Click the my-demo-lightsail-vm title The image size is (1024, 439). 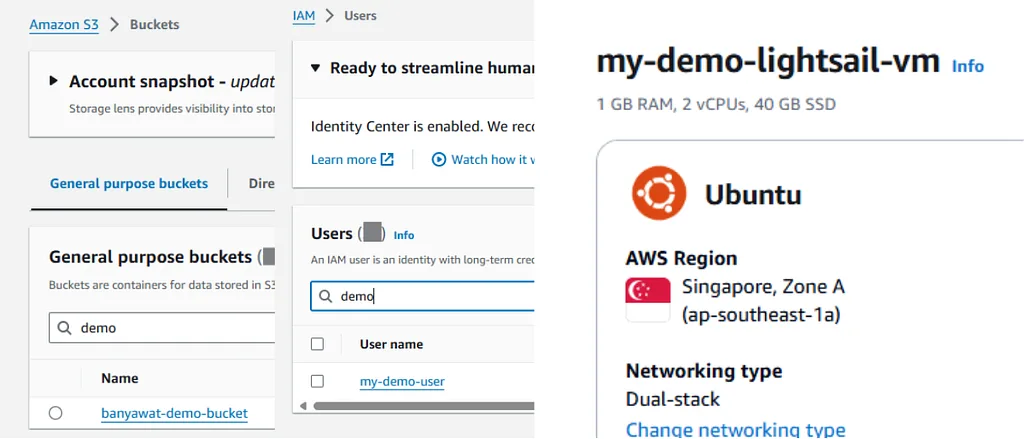click(768, 61)
